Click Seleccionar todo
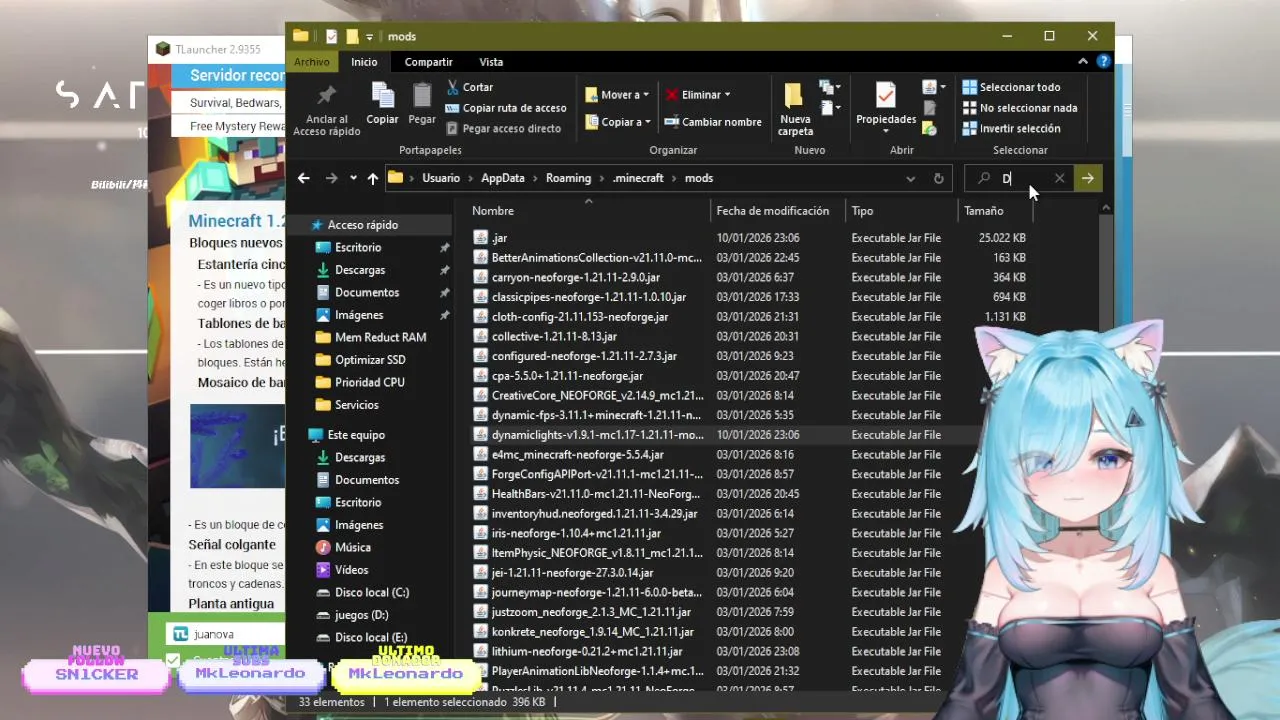This screenshot has height=720, width=1280. coord(1011,87)
